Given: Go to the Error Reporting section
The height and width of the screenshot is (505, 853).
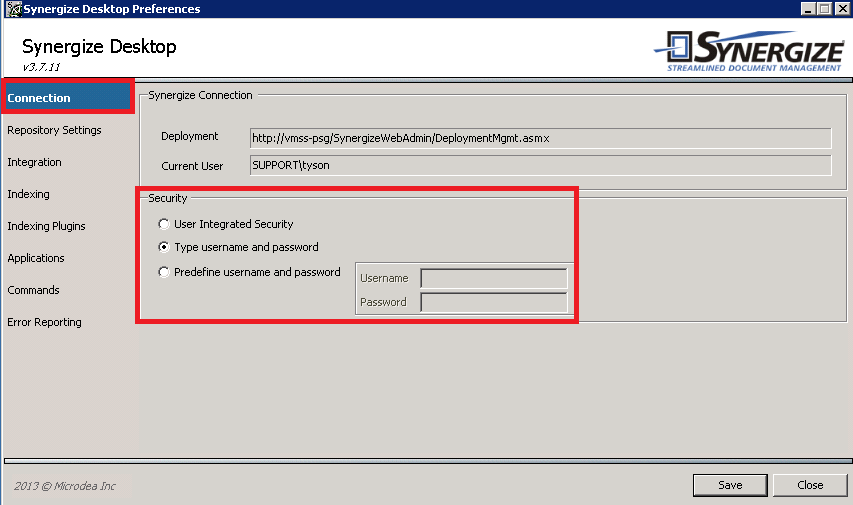Looking at the screenshot, I should coord(45,322).
